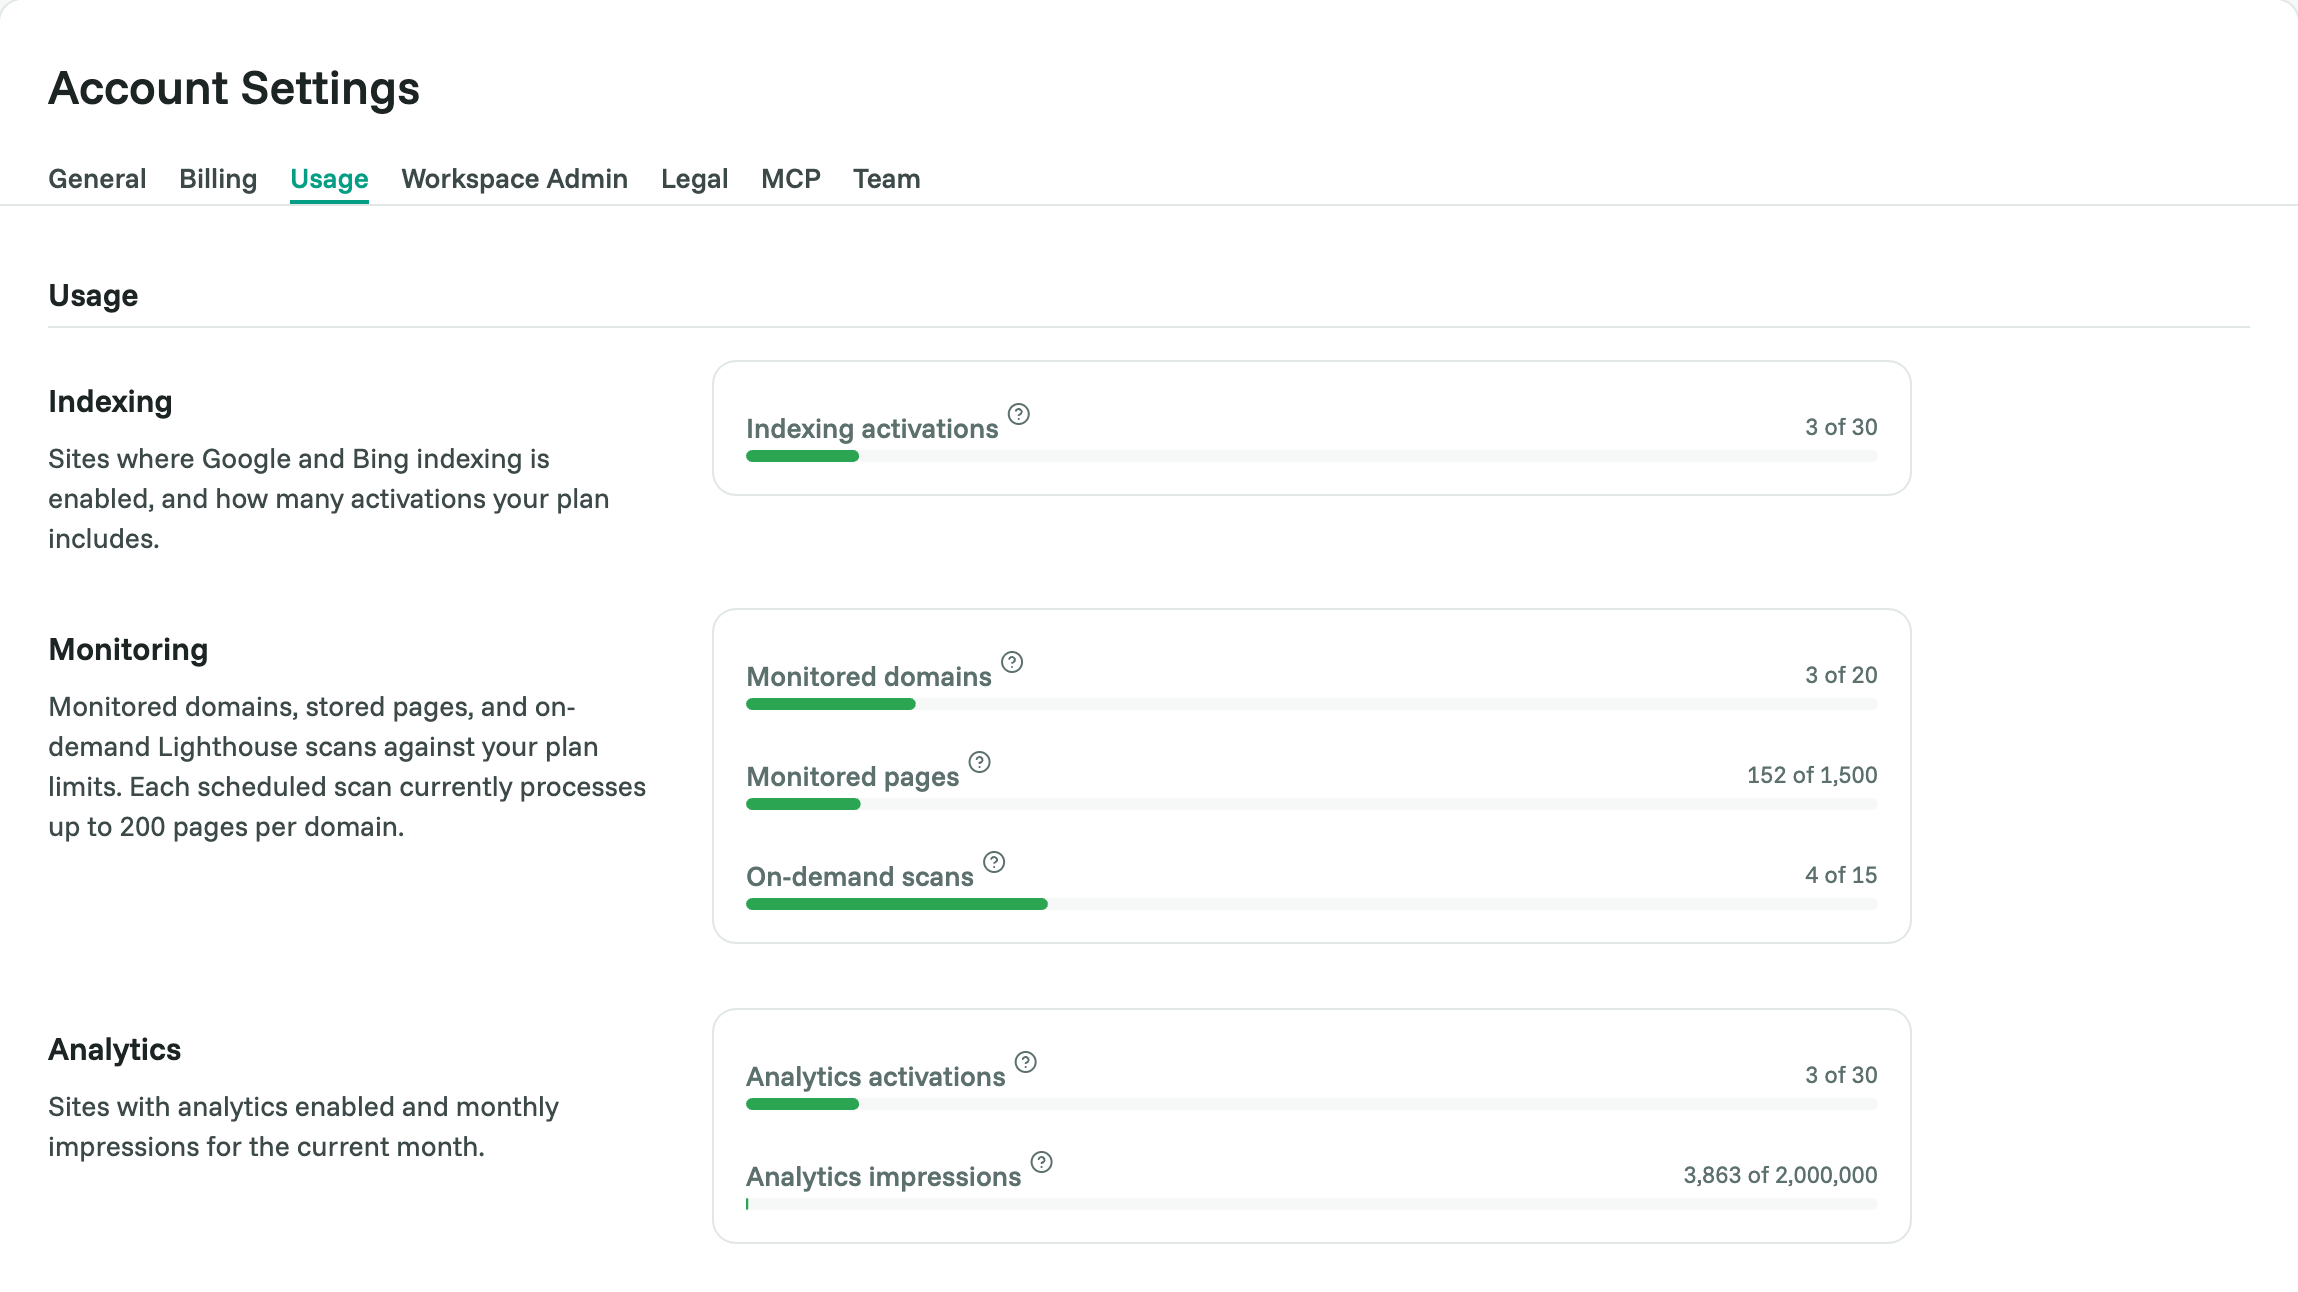Click the bold Usage heading below the tabs

click(93, 296)
